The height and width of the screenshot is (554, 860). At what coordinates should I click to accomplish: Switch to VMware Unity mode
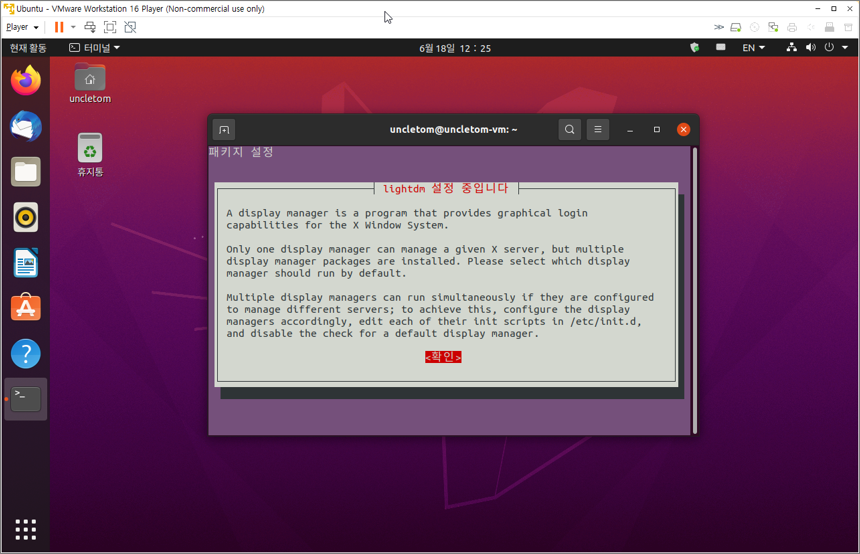click(130, 27)
